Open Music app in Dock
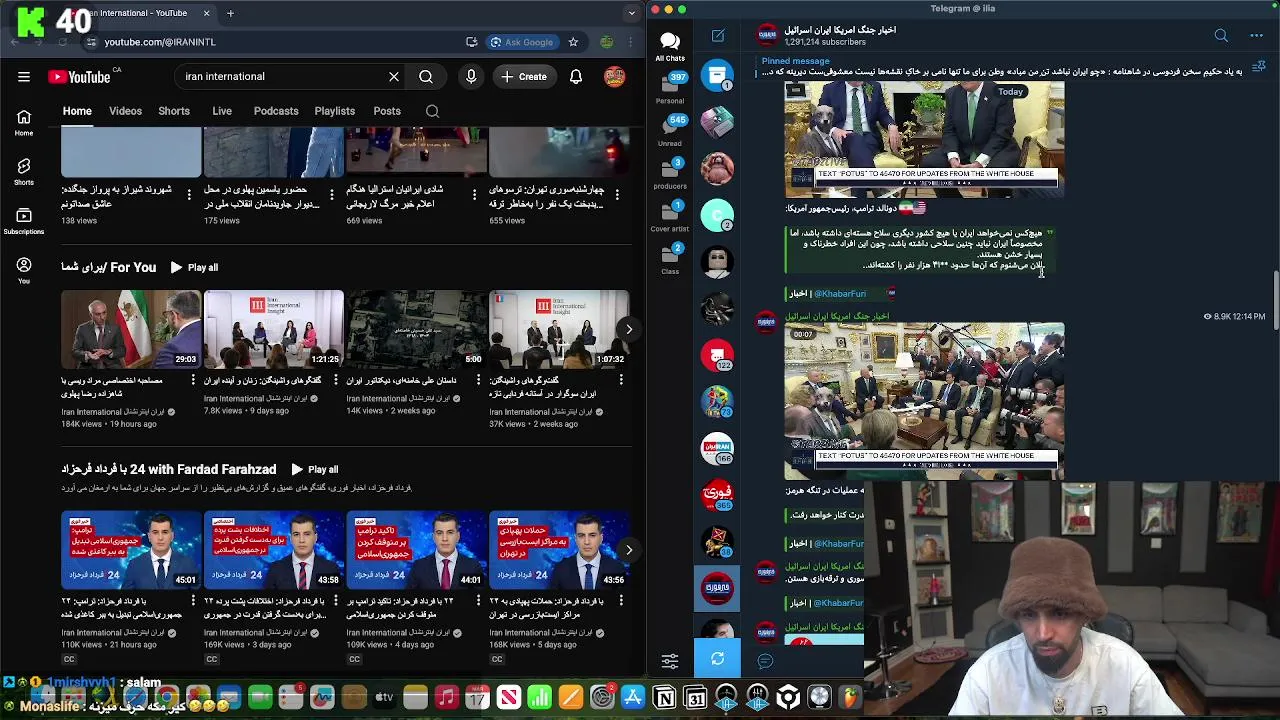Viewport: 1280px width, 720px height. coord(446,697)
